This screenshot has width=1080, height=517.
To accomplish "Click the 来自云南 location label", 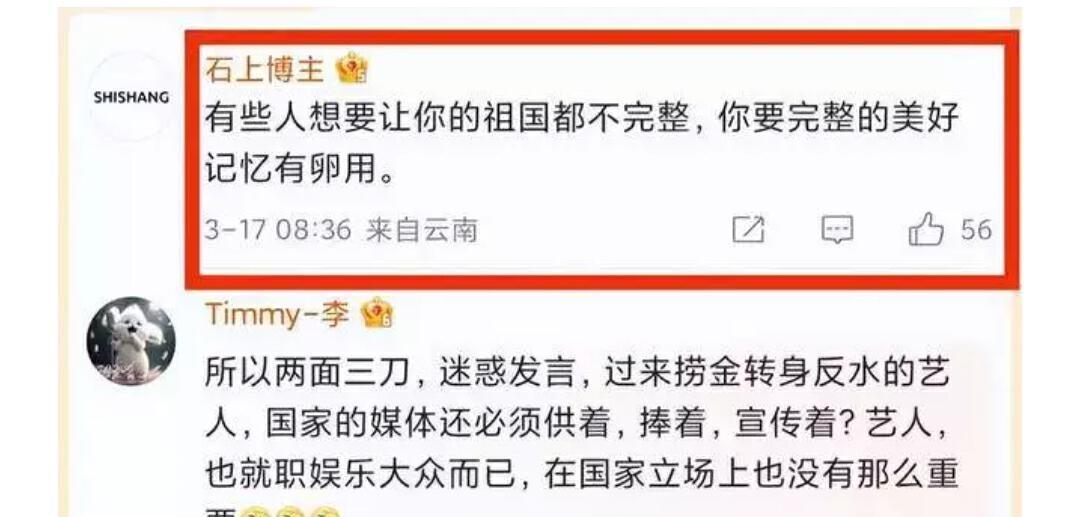I will (x=421, y=229).
